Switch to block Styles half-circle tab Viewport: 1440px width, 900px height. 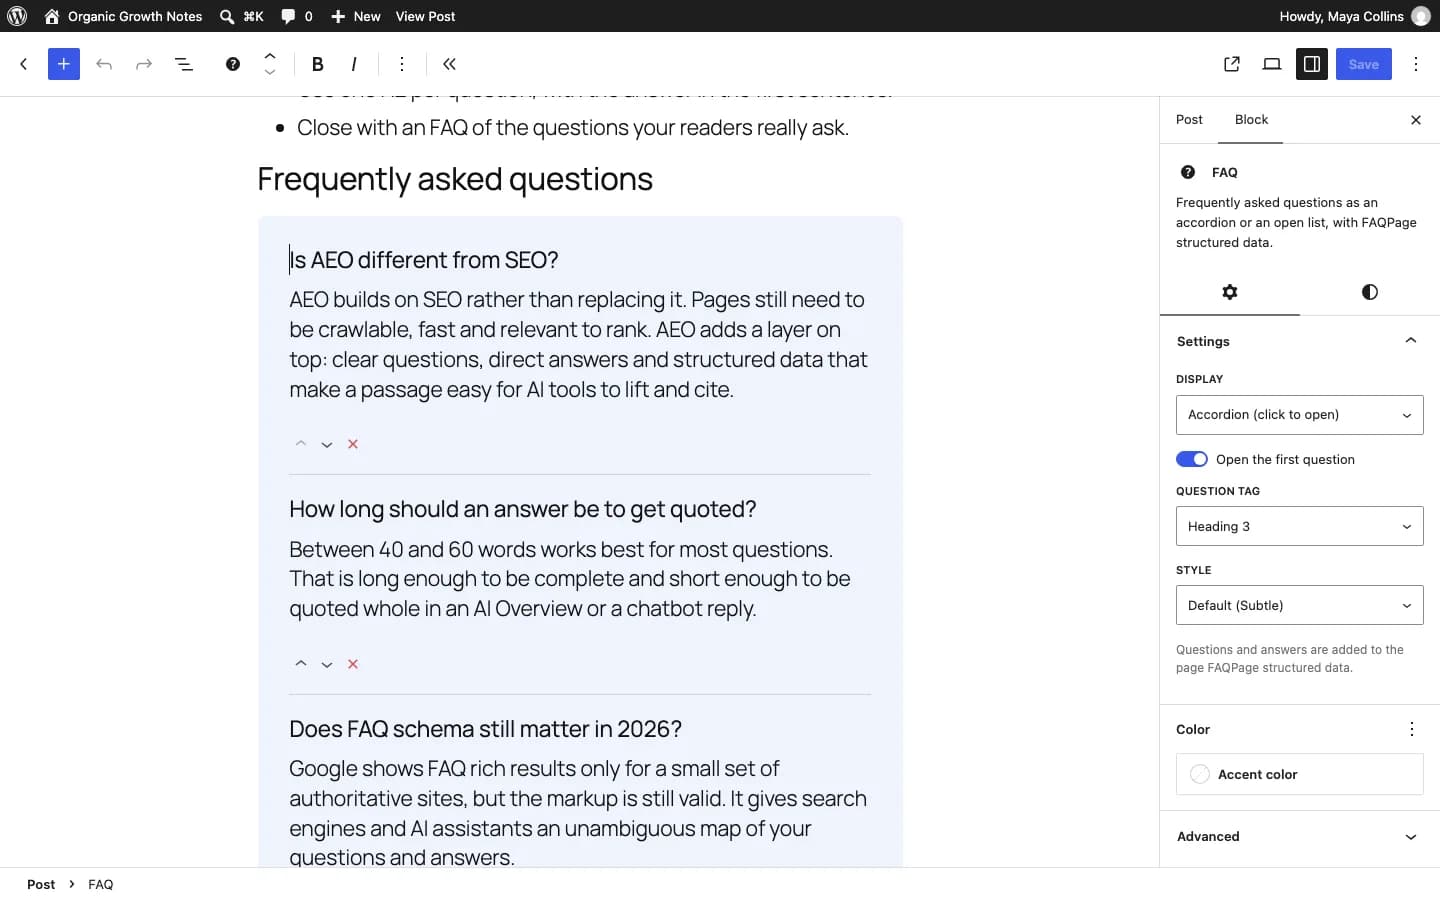tap(1370, 292)
